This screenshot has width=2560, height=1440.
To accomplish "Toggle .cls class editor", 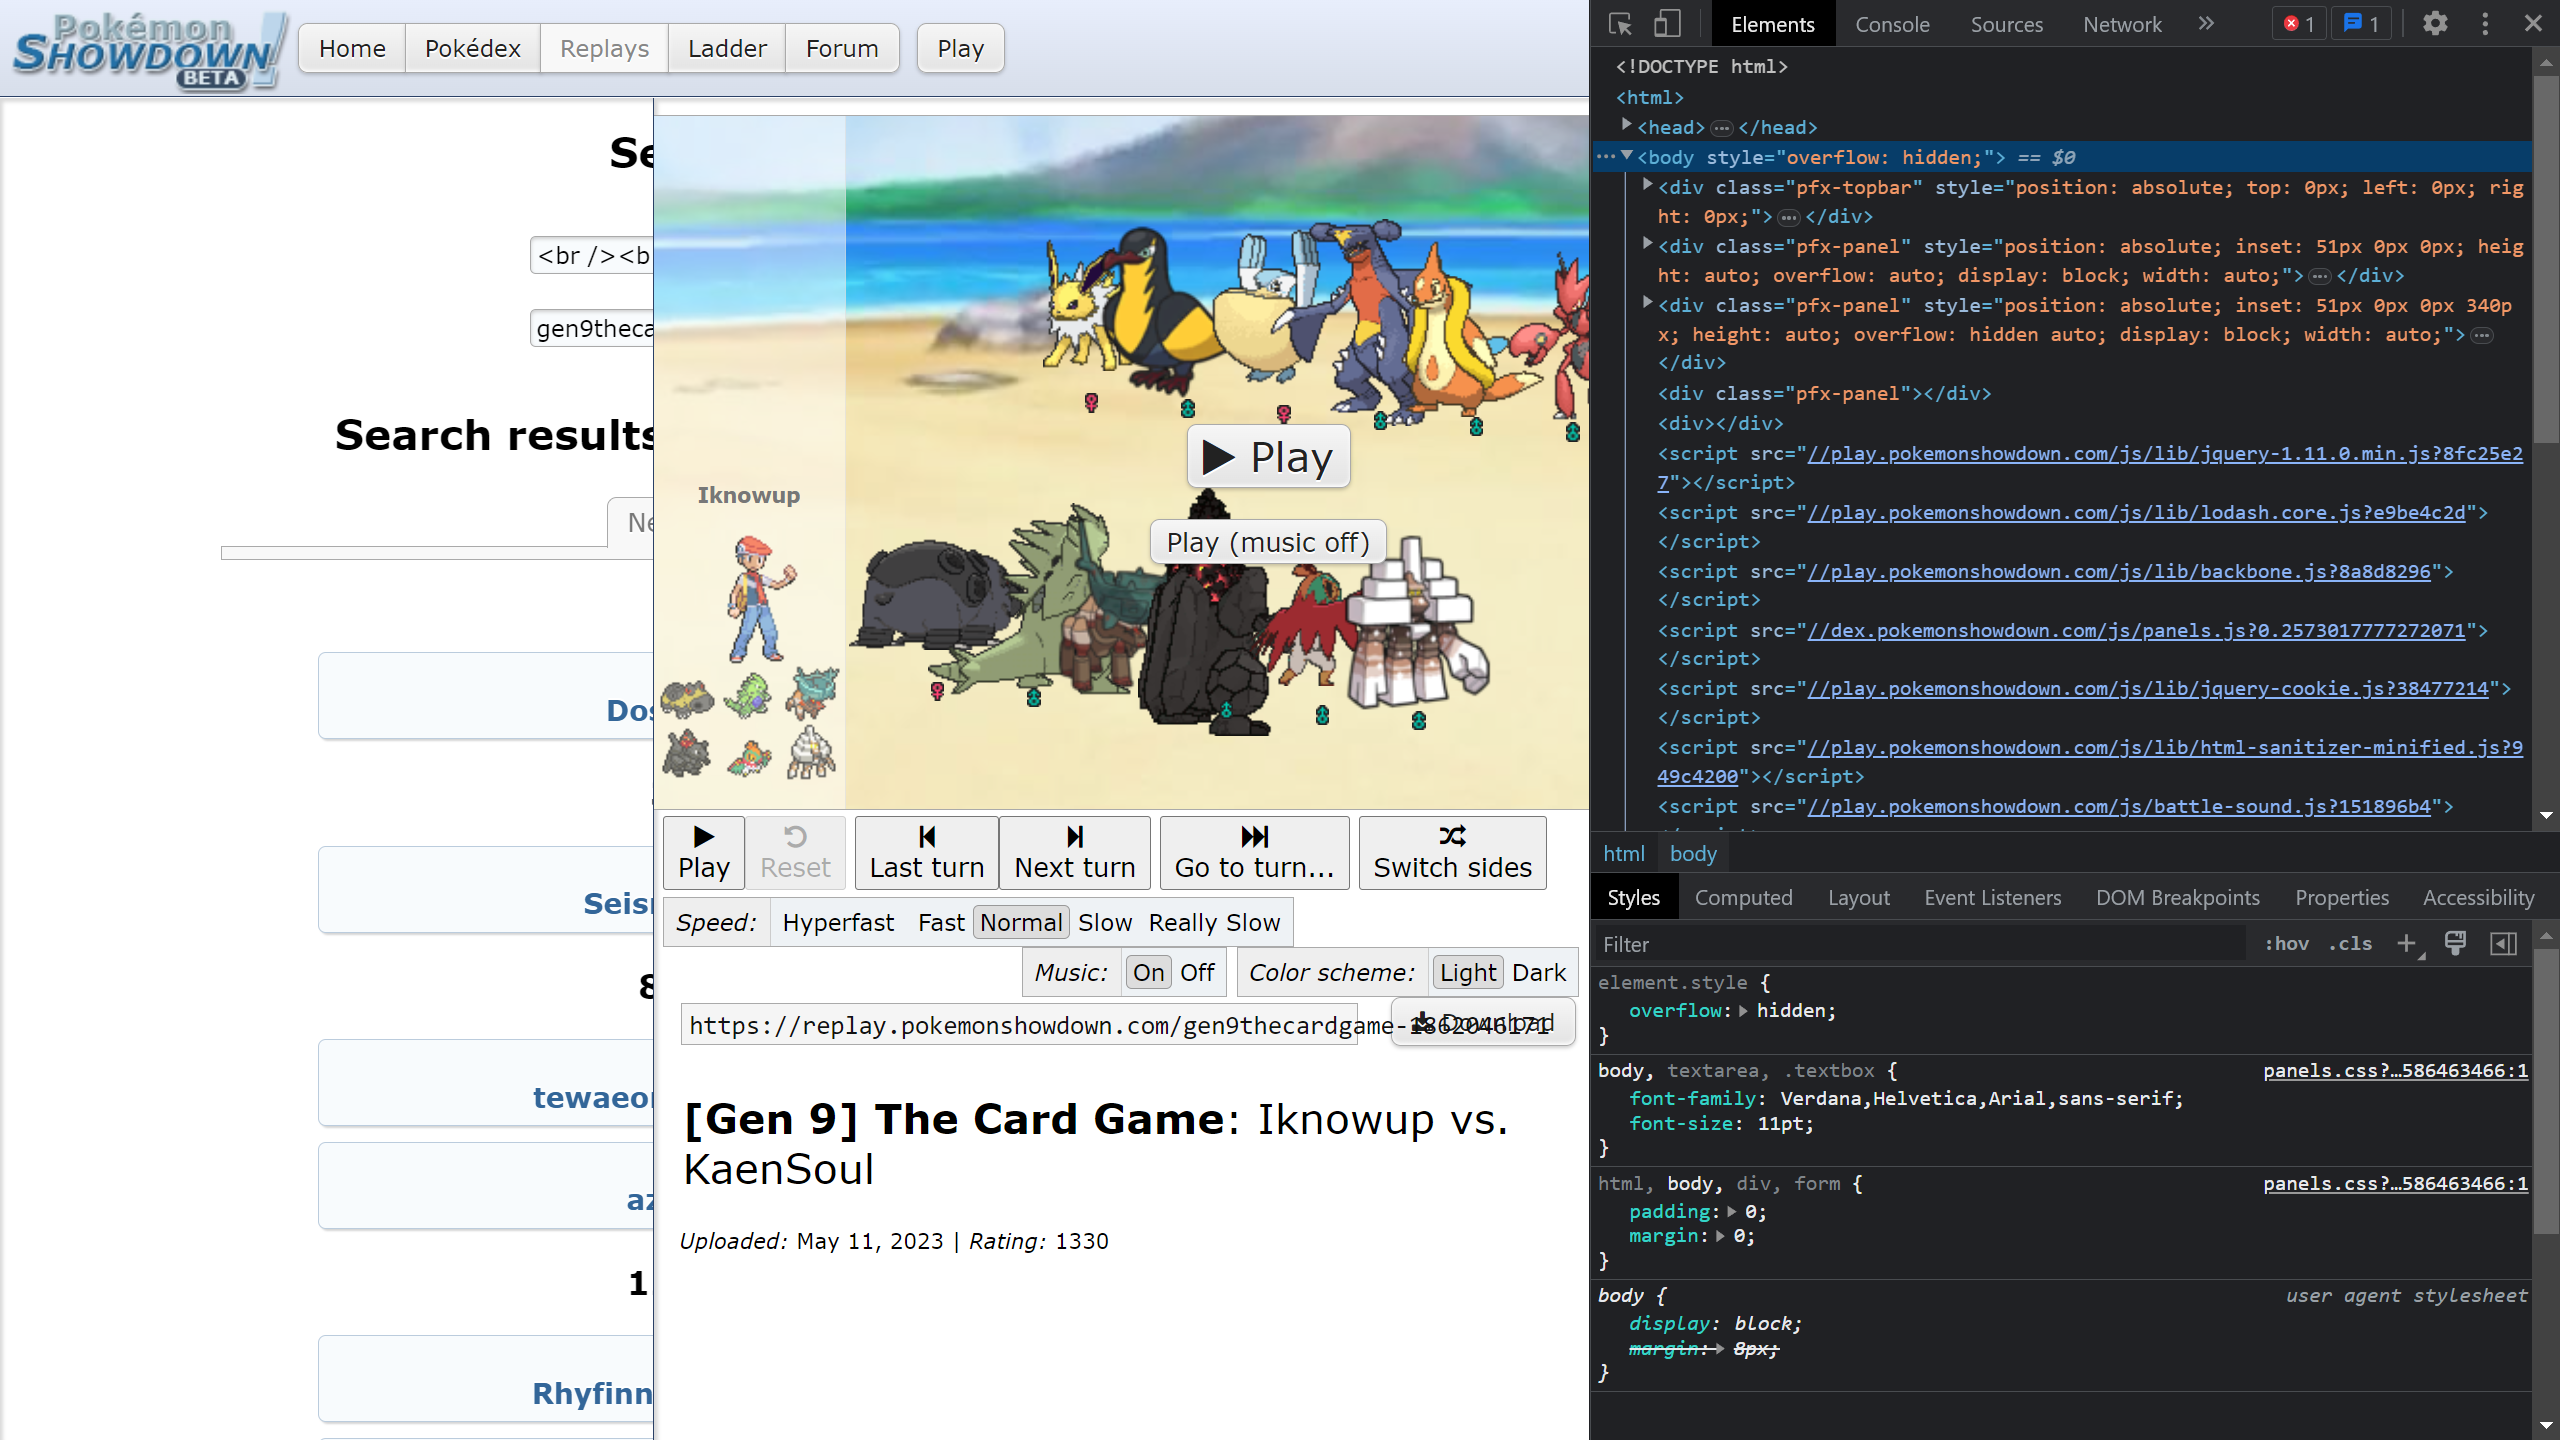I will pos(2350,944).
